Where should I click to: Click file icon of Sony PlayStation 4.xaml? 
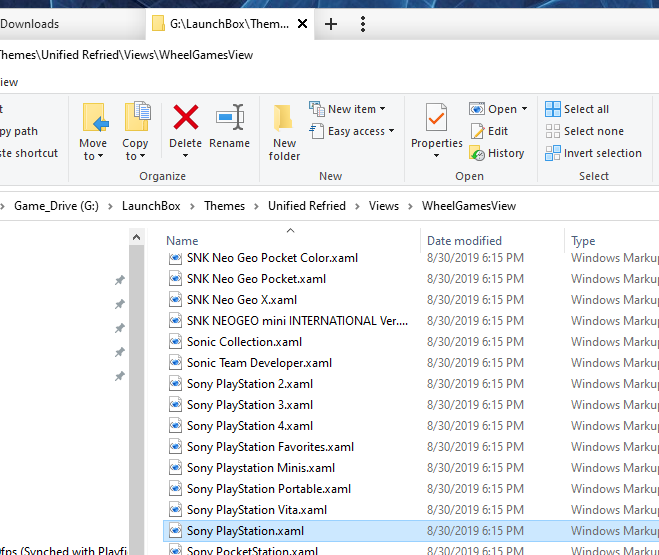click(x=175, y=426)
